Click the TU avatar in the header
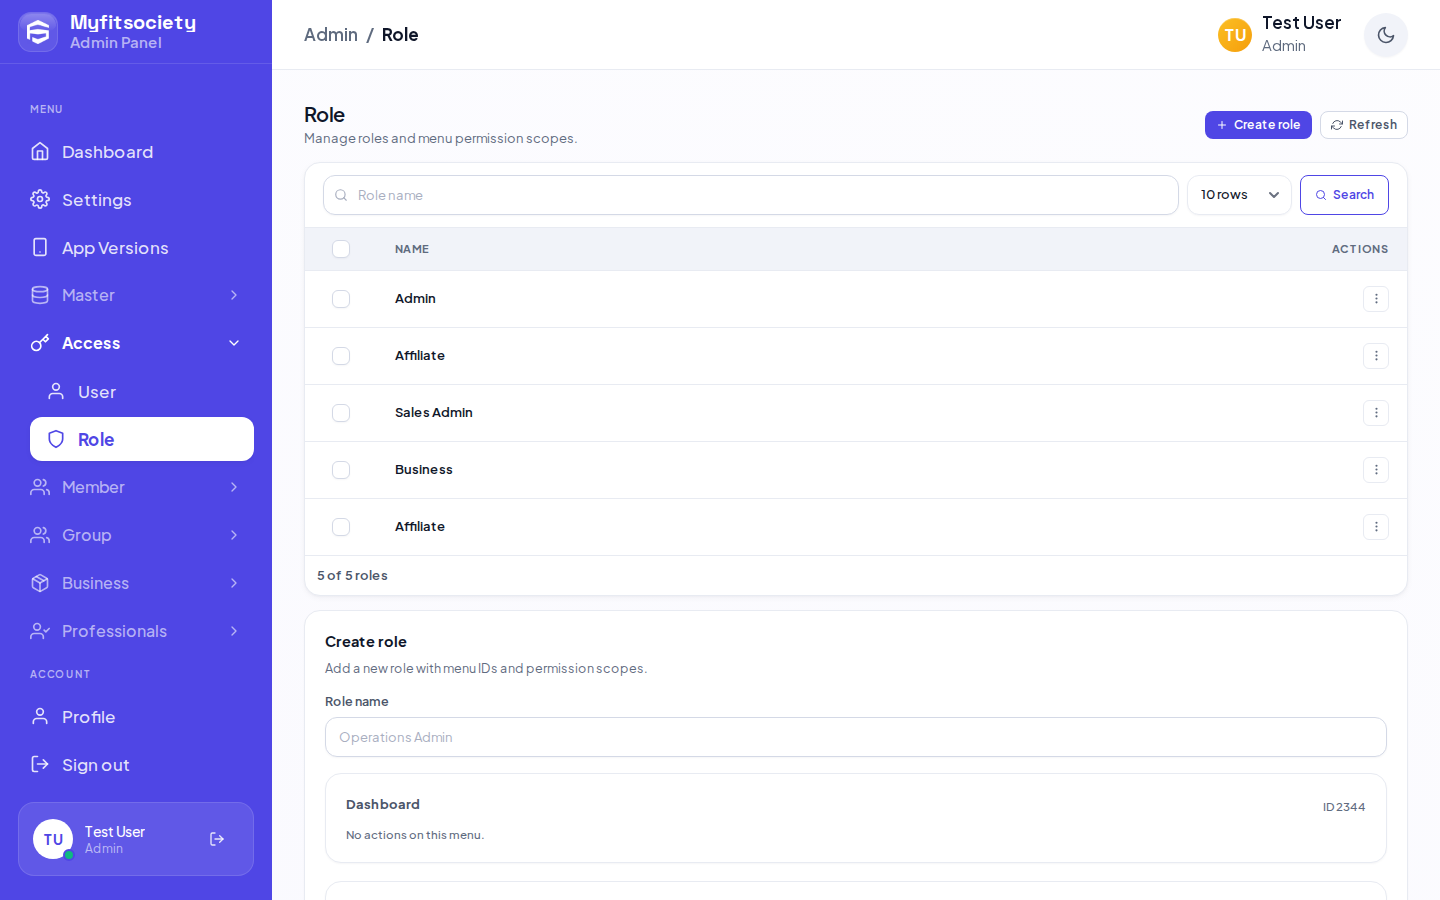Viewport: 1440px width, 900px height. point(1234,35)
